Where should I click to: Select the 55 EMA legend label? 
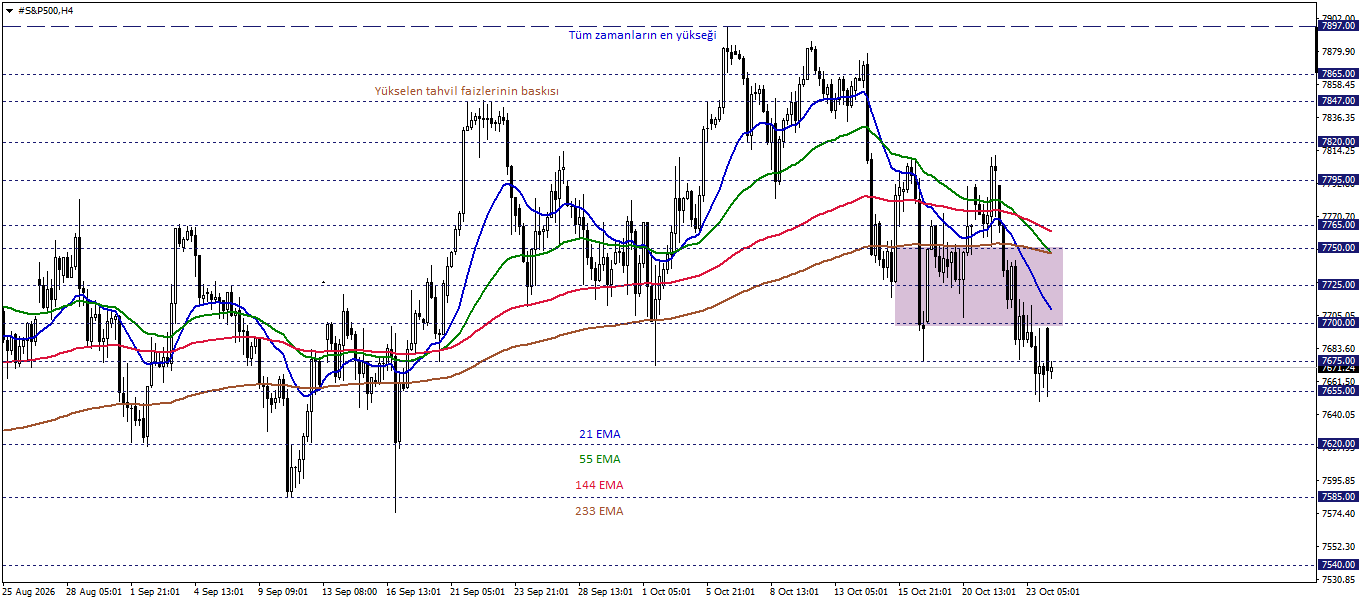point(600,459)
